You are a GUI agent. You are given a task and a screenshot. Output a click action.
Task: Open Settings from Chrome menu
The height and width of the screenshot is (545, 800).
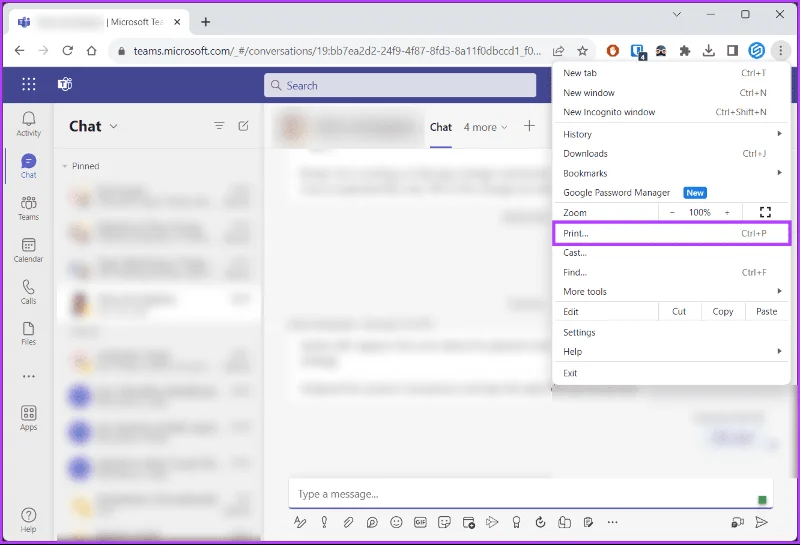671,333
